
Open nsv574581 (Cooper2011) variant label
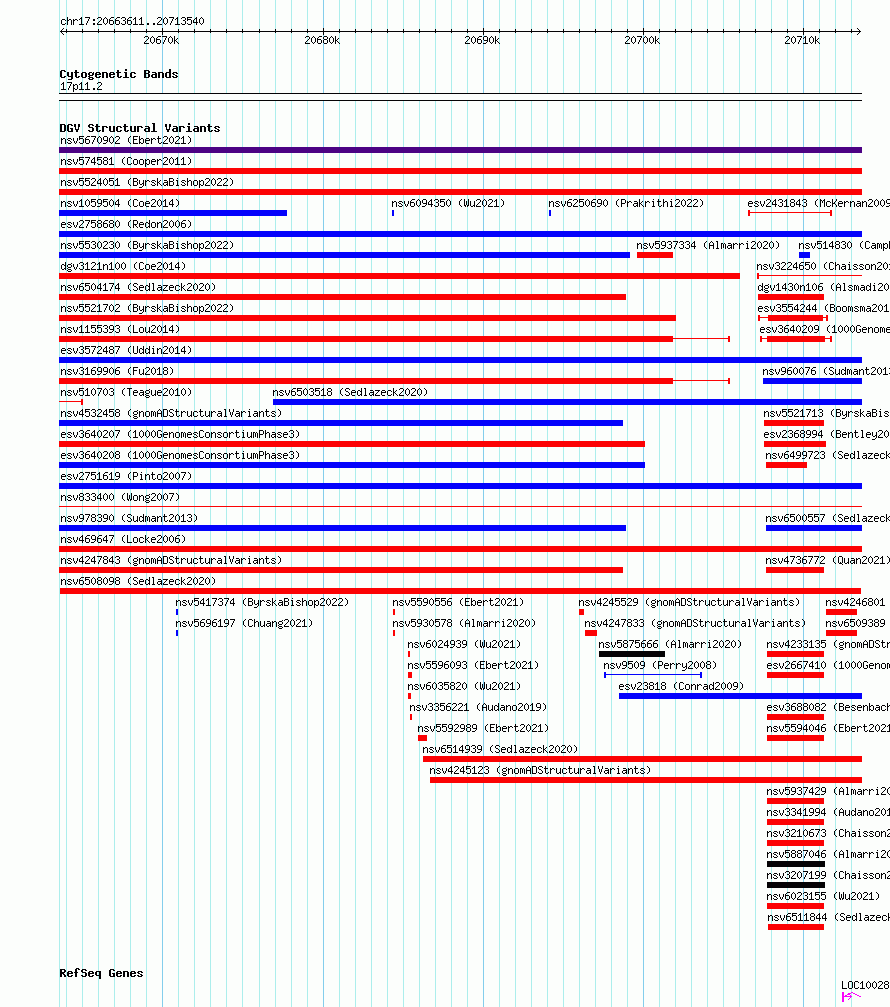126,161
